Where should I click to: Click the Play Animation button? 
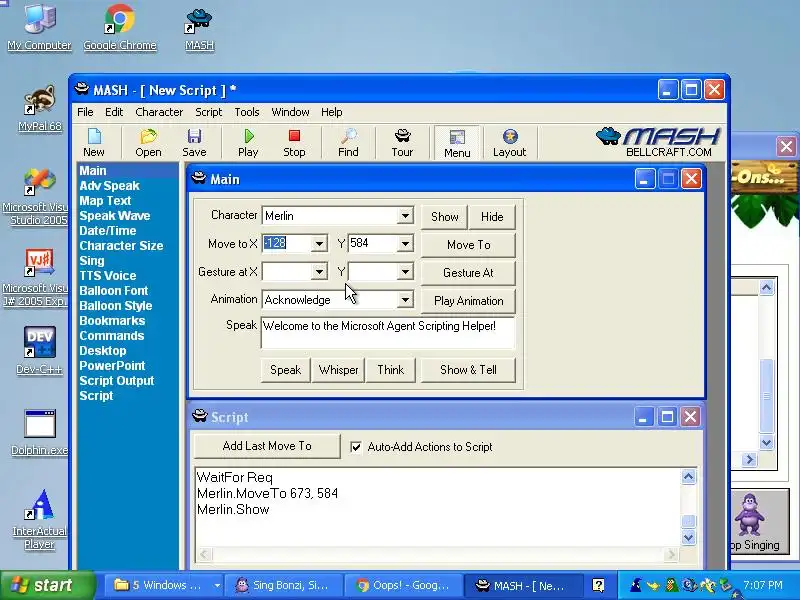pyautogui.click(x=468, y=301)
